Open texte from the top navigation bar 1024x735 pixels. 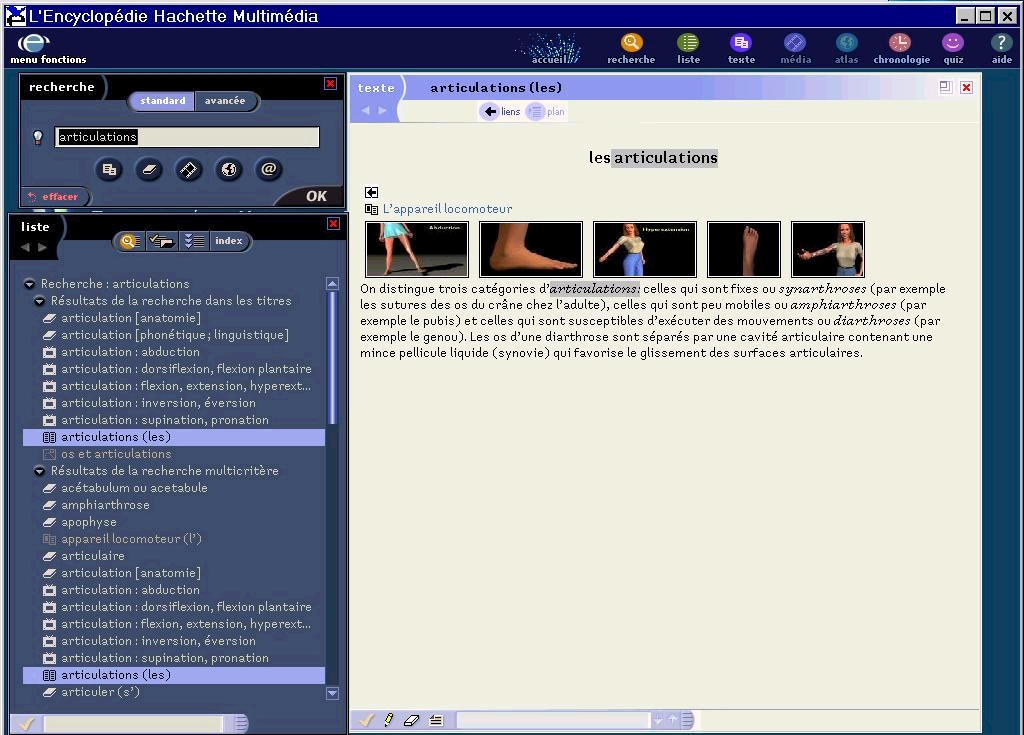tap(741, 49)
